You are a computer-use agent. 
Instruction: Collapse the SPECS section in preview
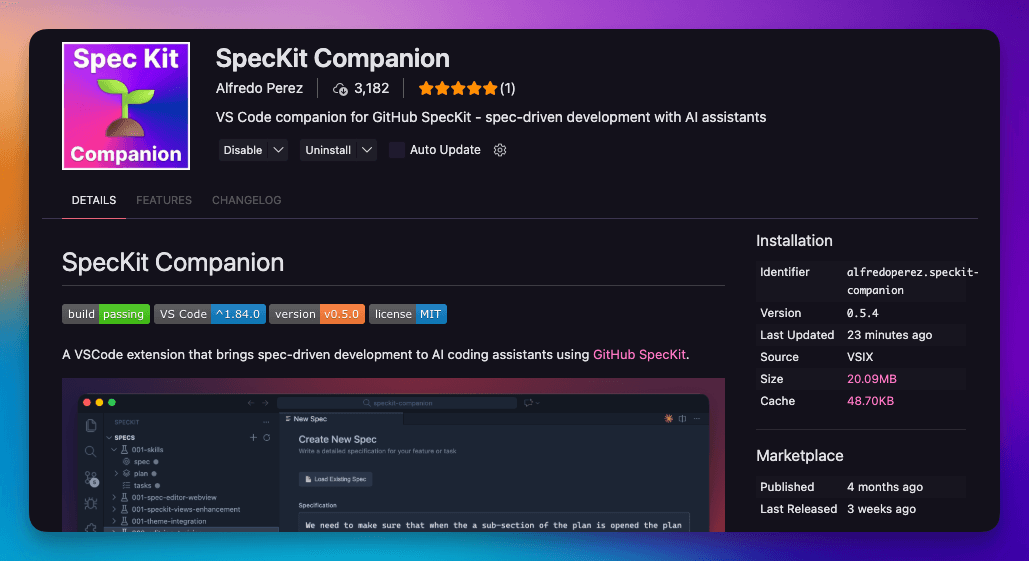pos(110,438)
